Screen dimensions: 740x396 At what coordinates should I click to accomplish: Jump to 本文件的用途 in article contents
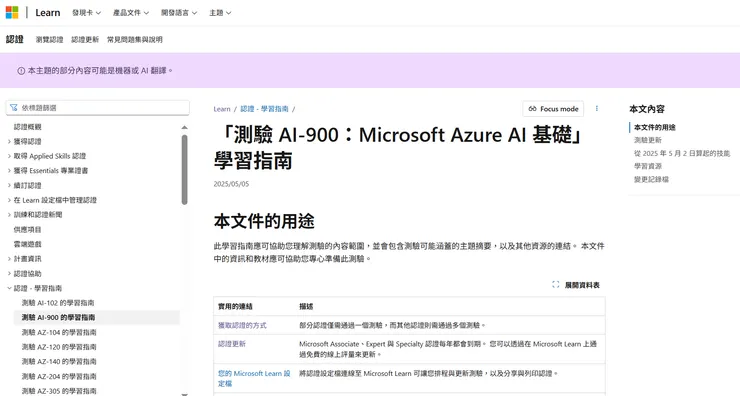655,127
